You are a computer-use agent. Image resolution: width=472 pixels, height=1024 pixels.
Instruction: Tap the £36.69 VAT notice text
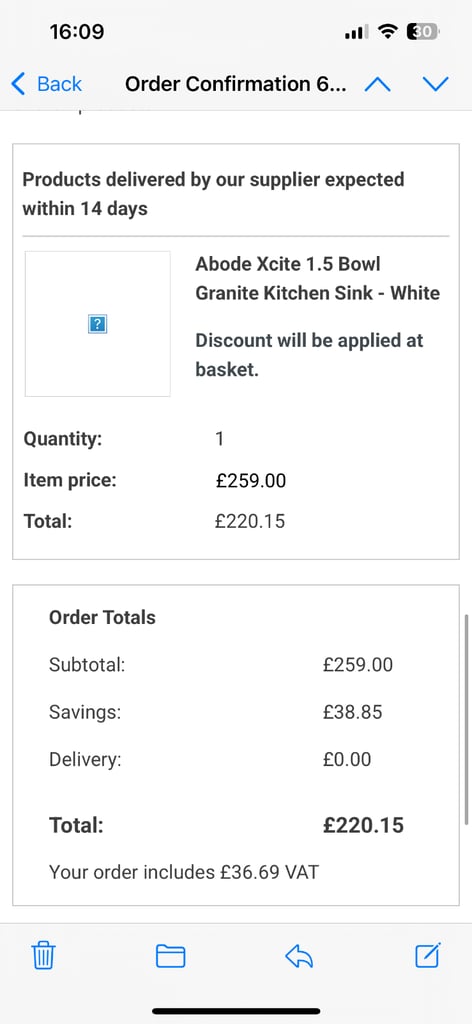184,872
